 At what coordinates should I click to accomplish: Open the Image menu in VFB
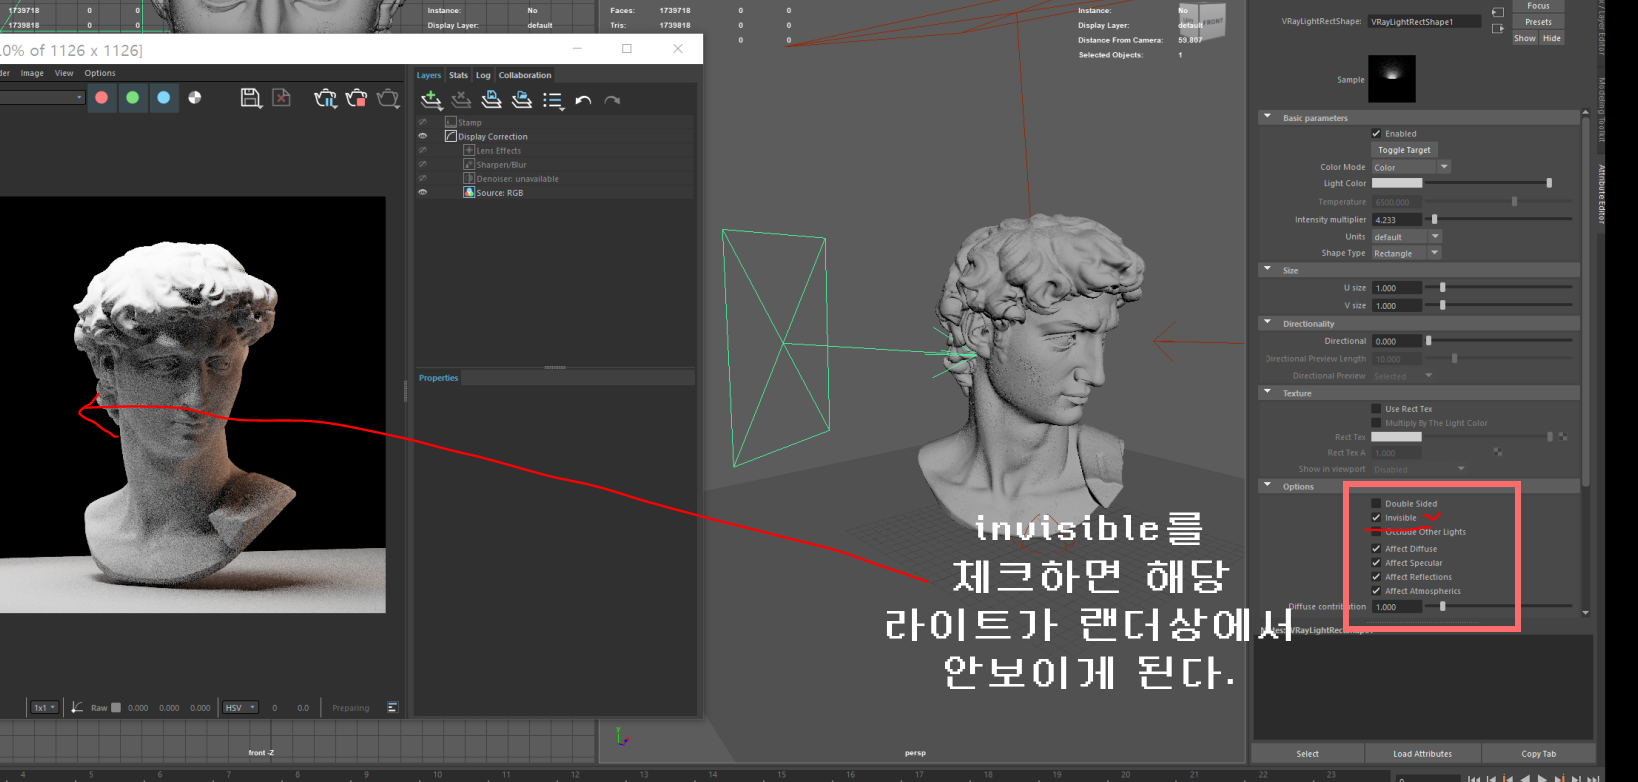(32, 73)
